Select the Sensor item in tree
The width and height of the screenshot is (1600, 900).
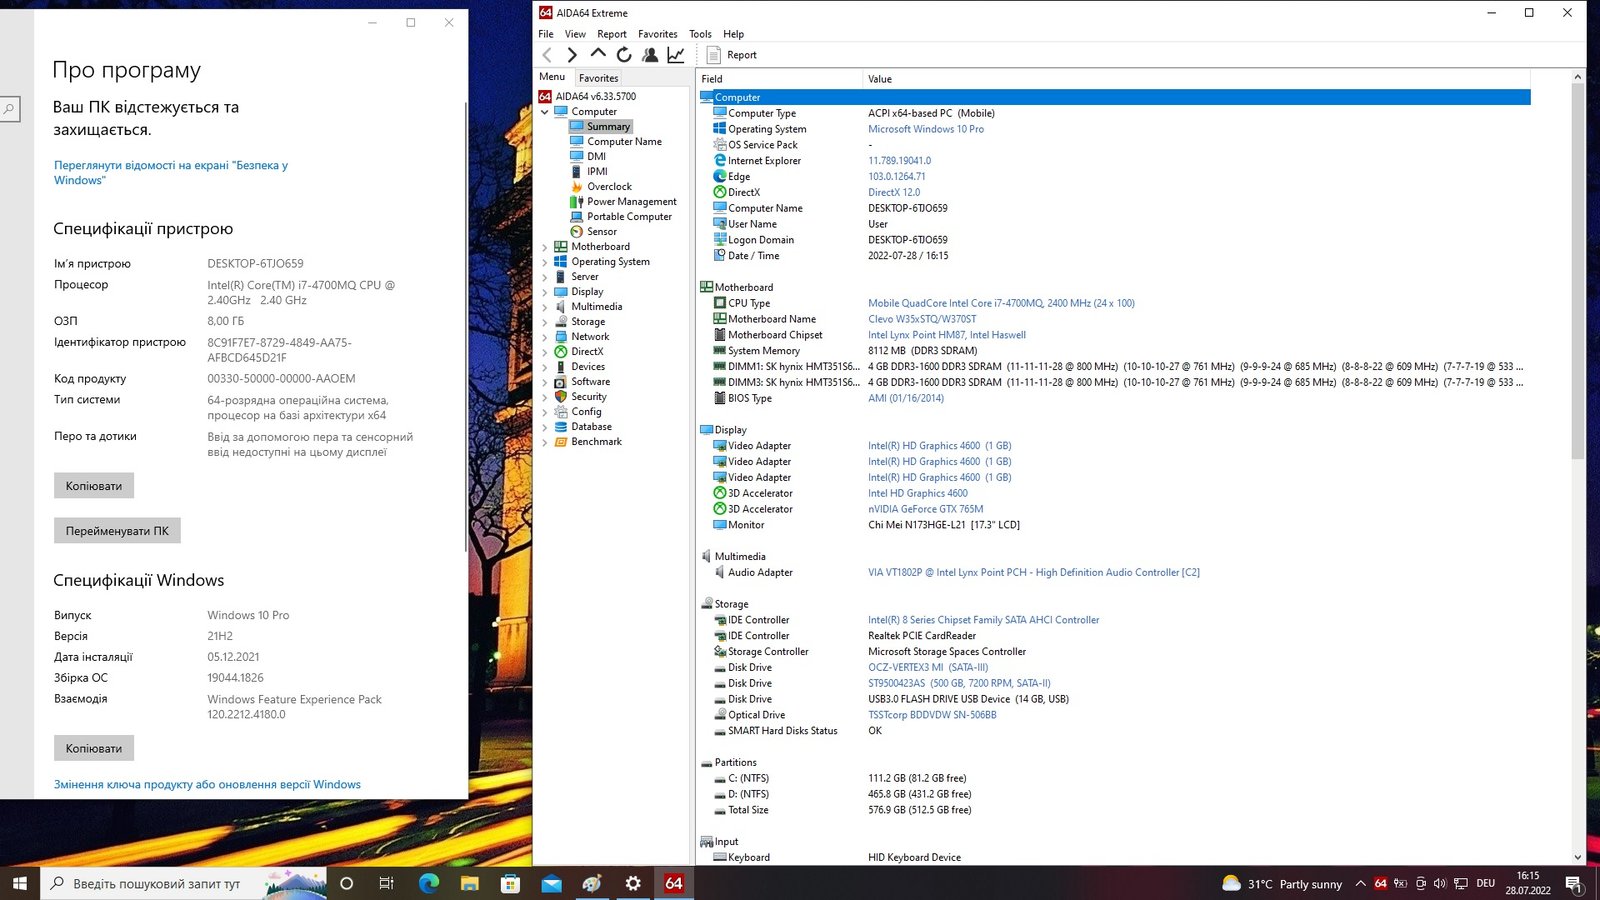pos(601,232)
